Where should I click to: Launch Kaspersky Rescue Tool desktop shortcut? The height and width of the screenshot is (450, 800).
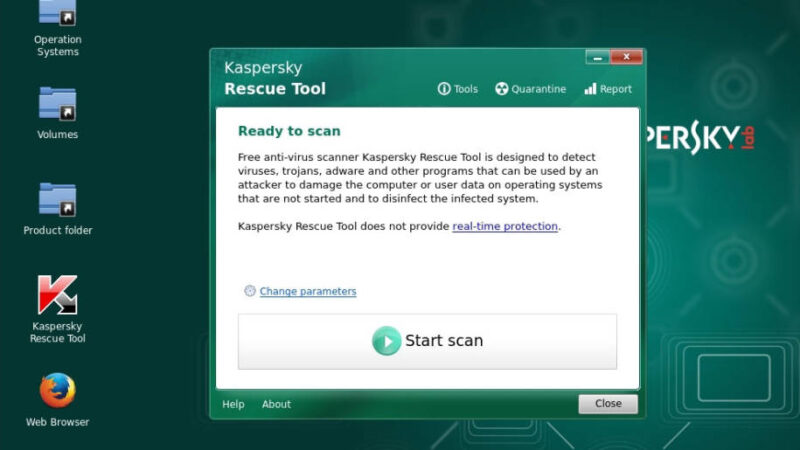coord(57,296)
